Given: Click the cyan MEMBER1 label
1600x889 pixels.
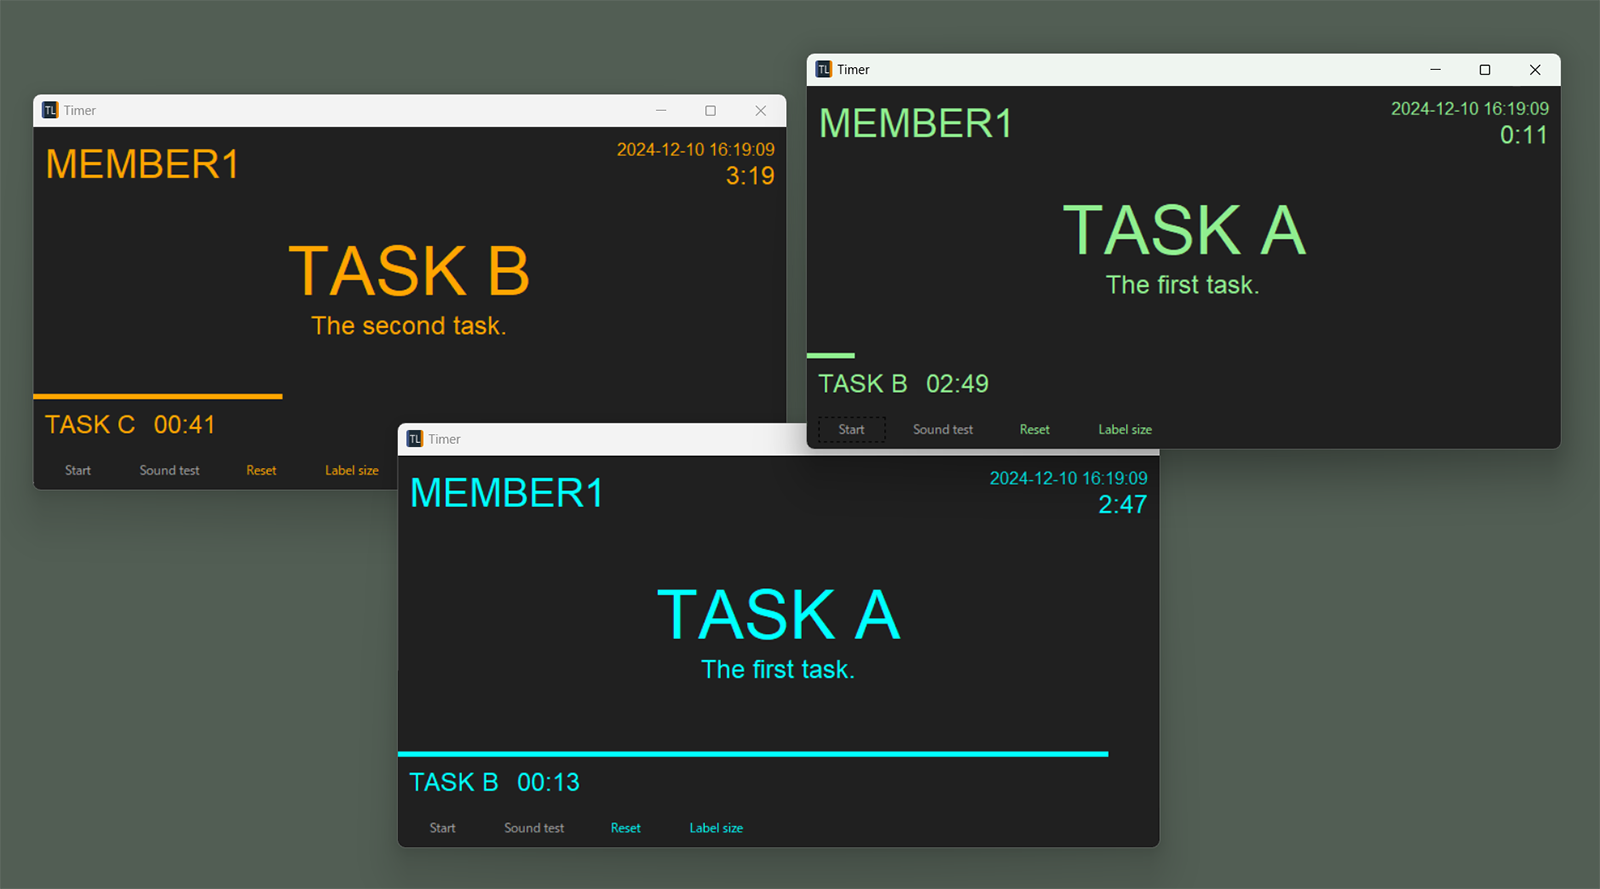Looking at the screenshot, I should [x=507, y=493].
